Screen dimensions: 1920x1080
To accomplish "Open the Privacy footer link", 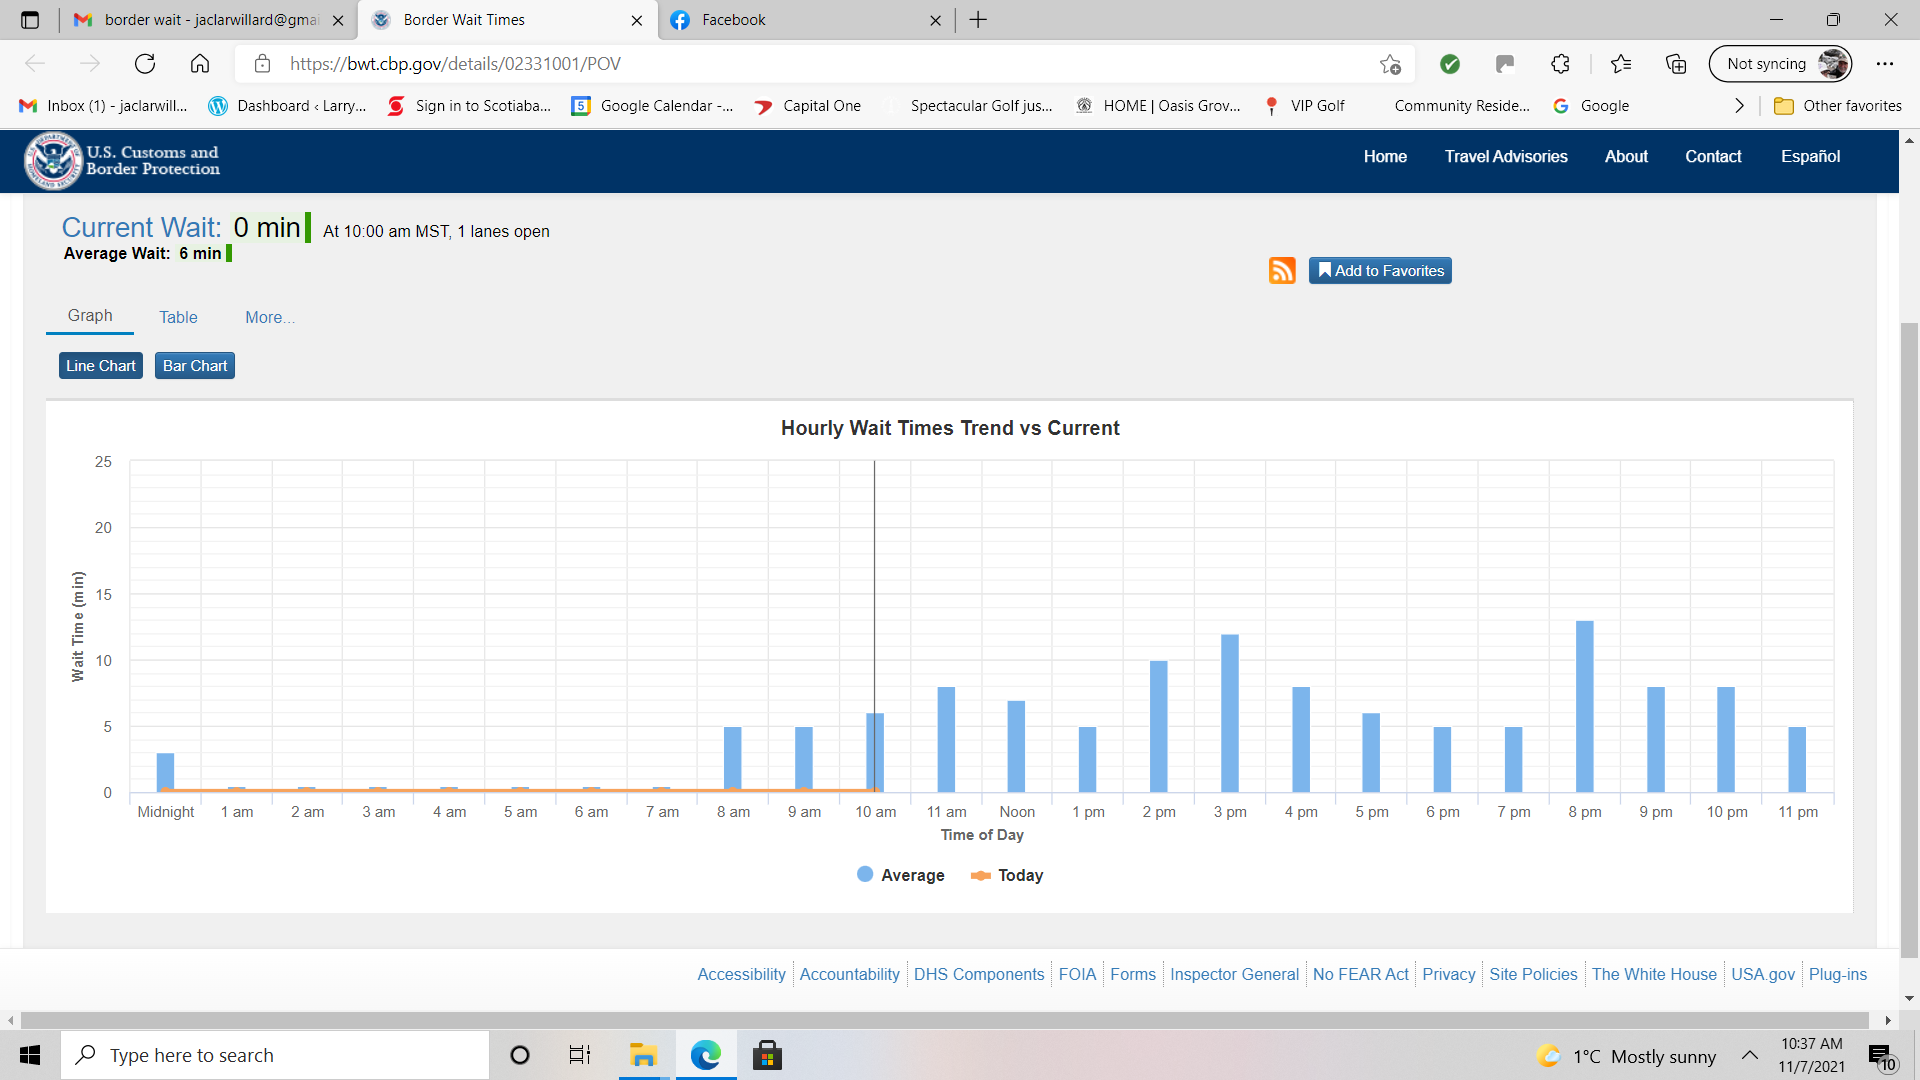I will coord(1448,974).
